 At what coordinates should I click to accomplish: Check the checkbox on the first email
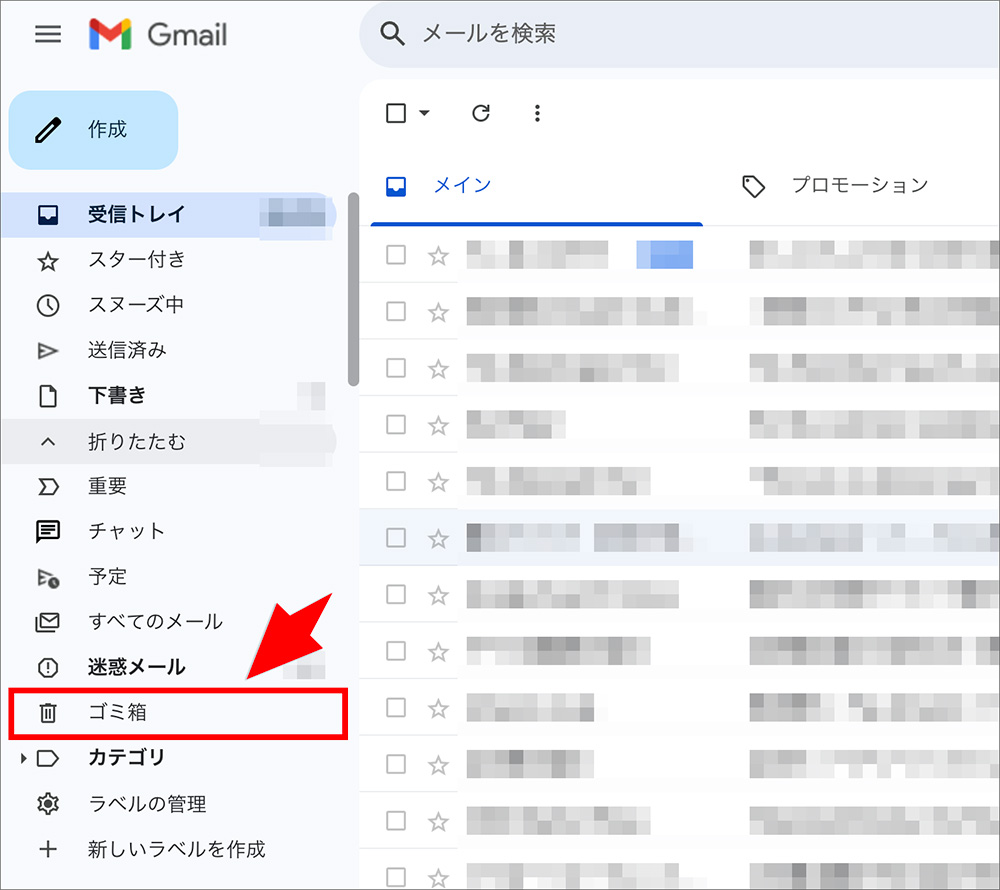click(395, 255)
